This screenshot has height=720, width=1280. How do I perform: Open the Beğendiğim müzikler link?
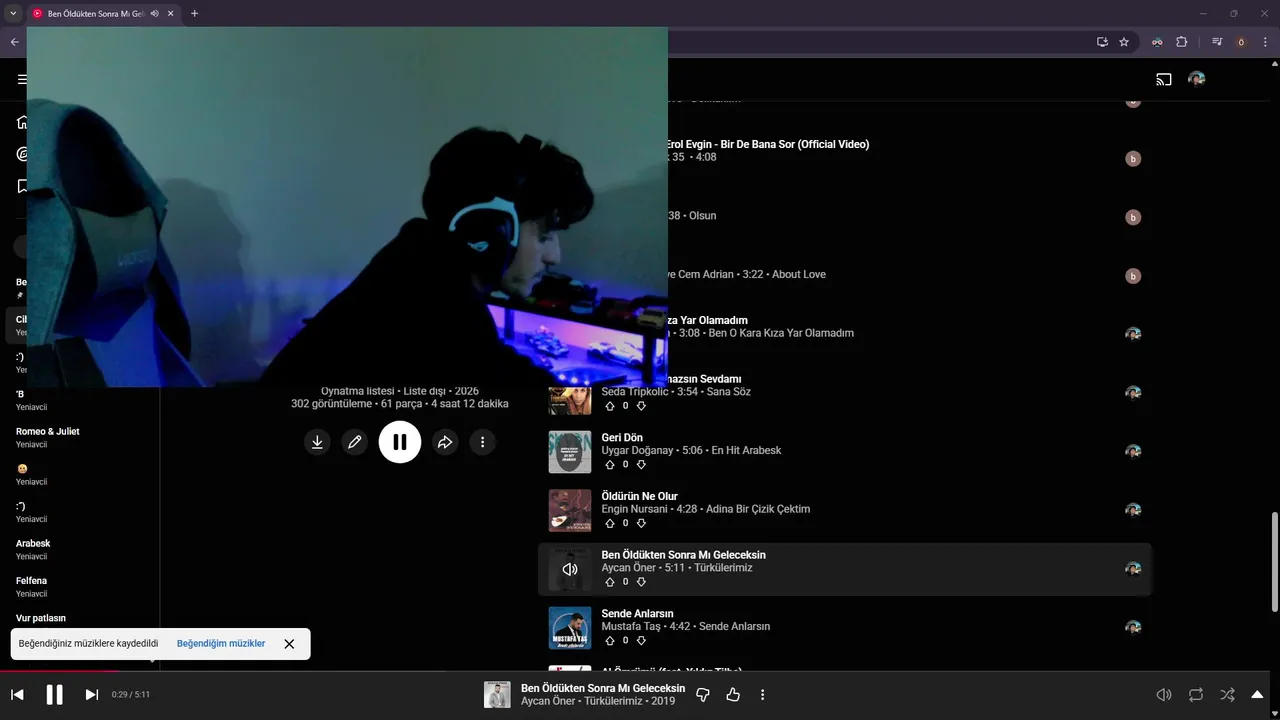(221, 643)
